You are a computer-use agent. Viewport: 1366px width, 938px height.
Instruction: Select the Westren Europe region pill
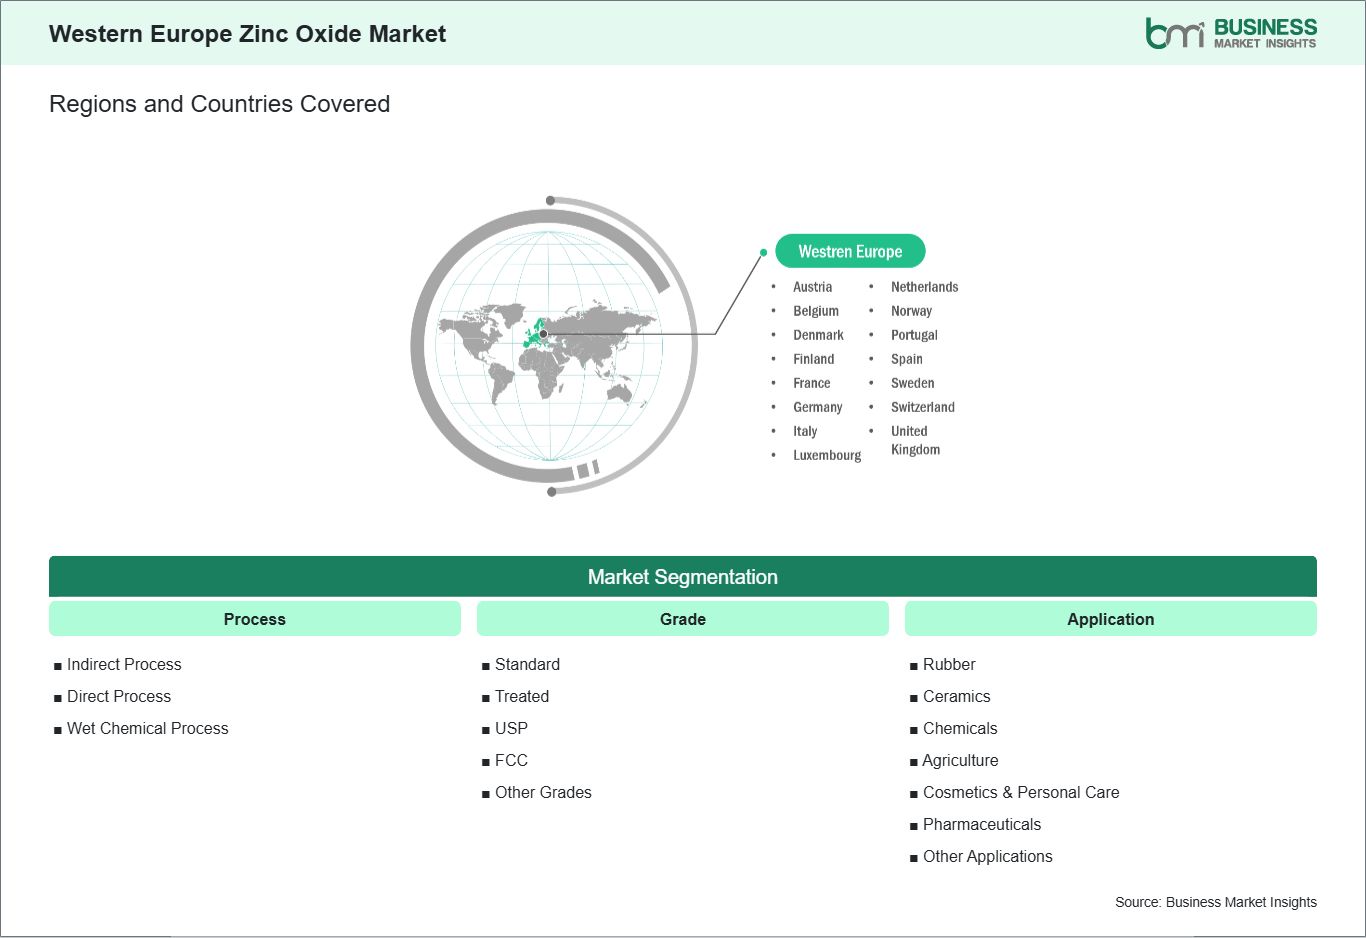pyautogui.click(x=850, y=251)
